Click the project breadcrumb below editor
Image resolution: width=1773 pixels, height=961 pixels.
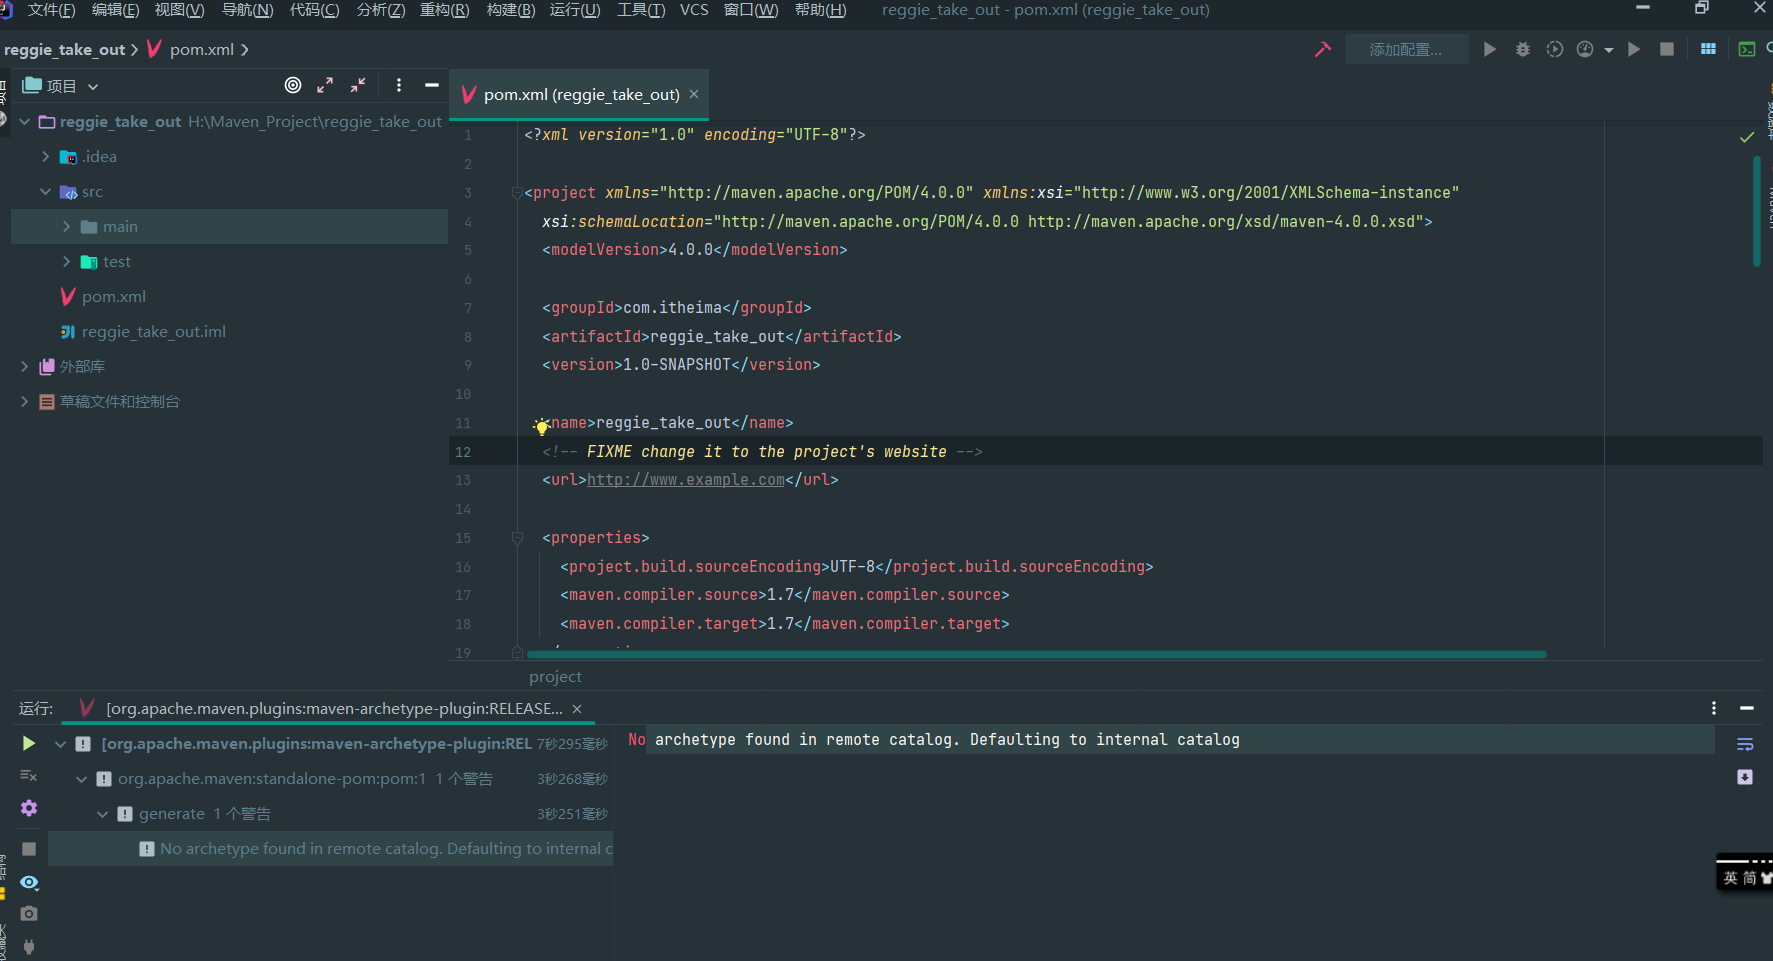pos(555,677)
